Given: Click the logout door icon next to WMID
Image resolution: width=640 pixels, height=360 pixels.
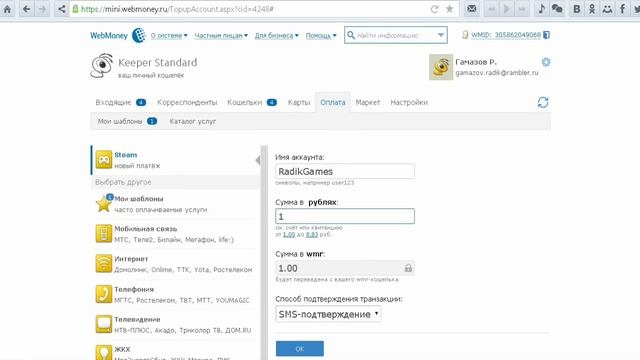Looking at the screenshot, I should (x=547, y=35).
